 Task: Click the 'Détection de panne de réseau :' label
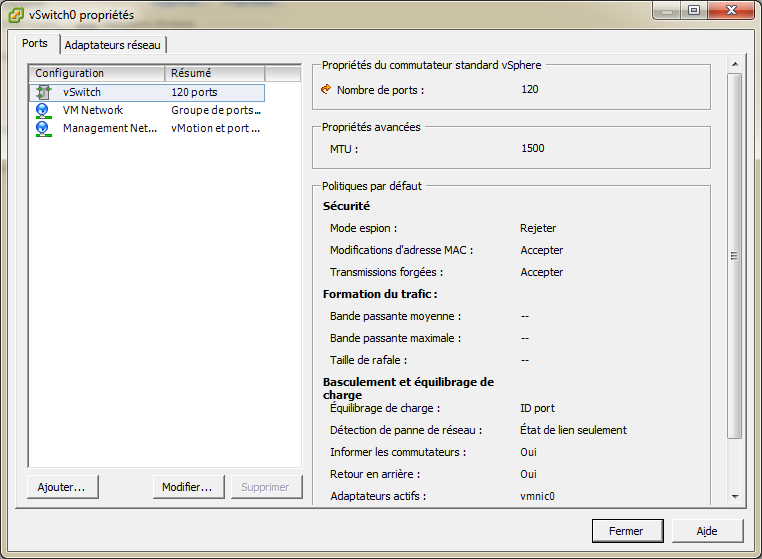tap(406, 430)
